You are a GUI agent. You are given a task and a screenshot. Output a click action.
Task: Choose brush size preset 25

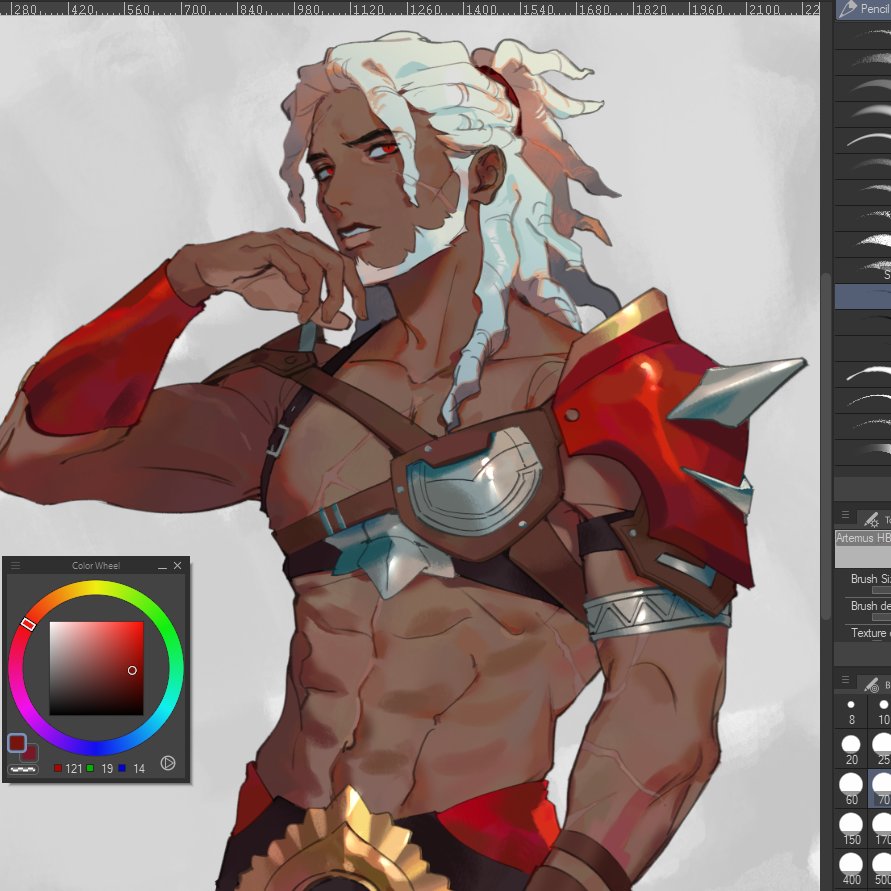click(882, 750)
